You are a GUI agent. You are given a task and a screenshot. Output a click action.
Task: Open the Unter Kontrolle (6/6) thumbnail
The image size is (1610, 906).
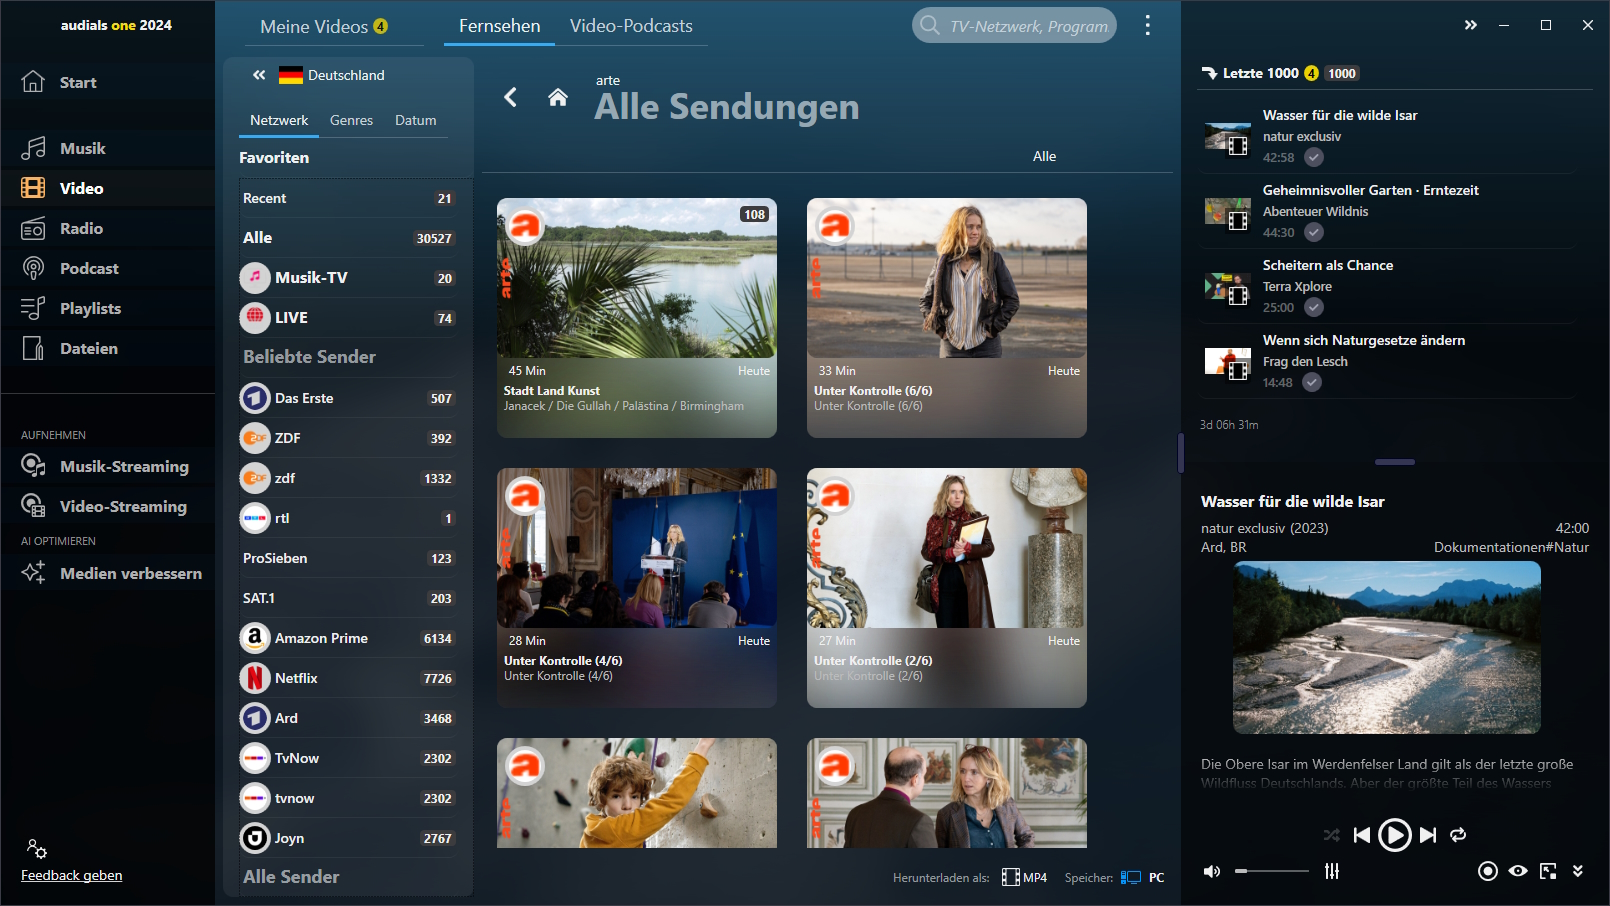tap(947, 278)
